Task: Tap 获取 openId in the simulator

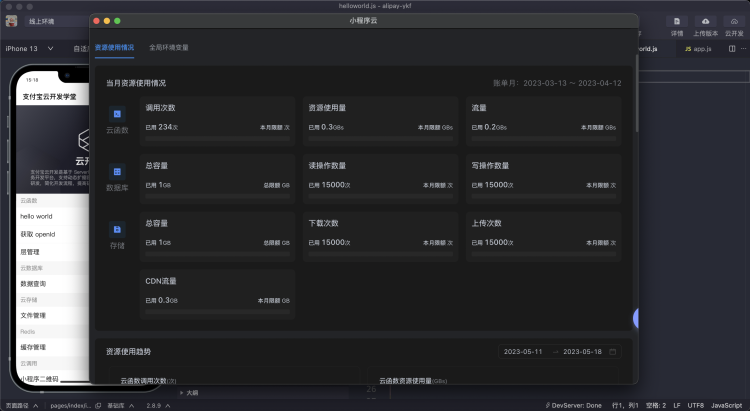Action: click(x=53, y=234)
